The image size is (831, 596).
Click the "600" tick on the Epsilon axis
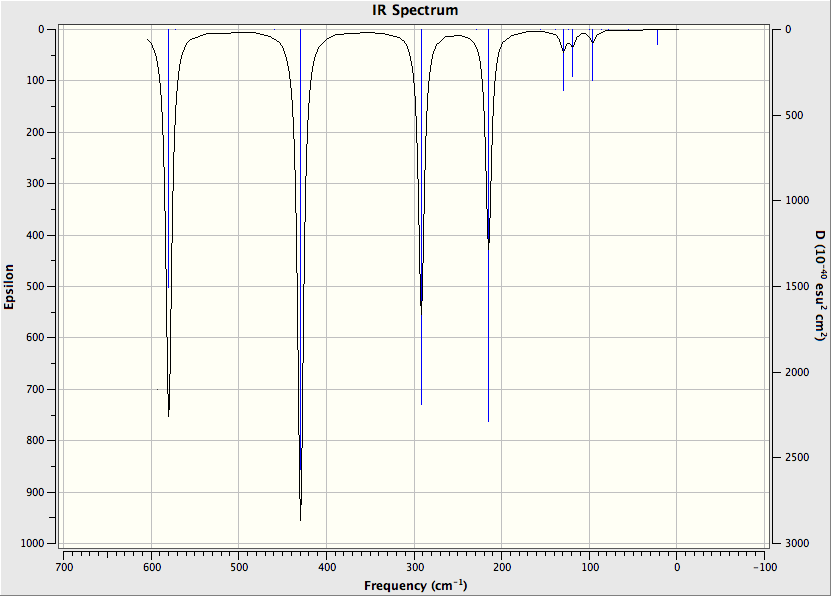coord(35,337)
